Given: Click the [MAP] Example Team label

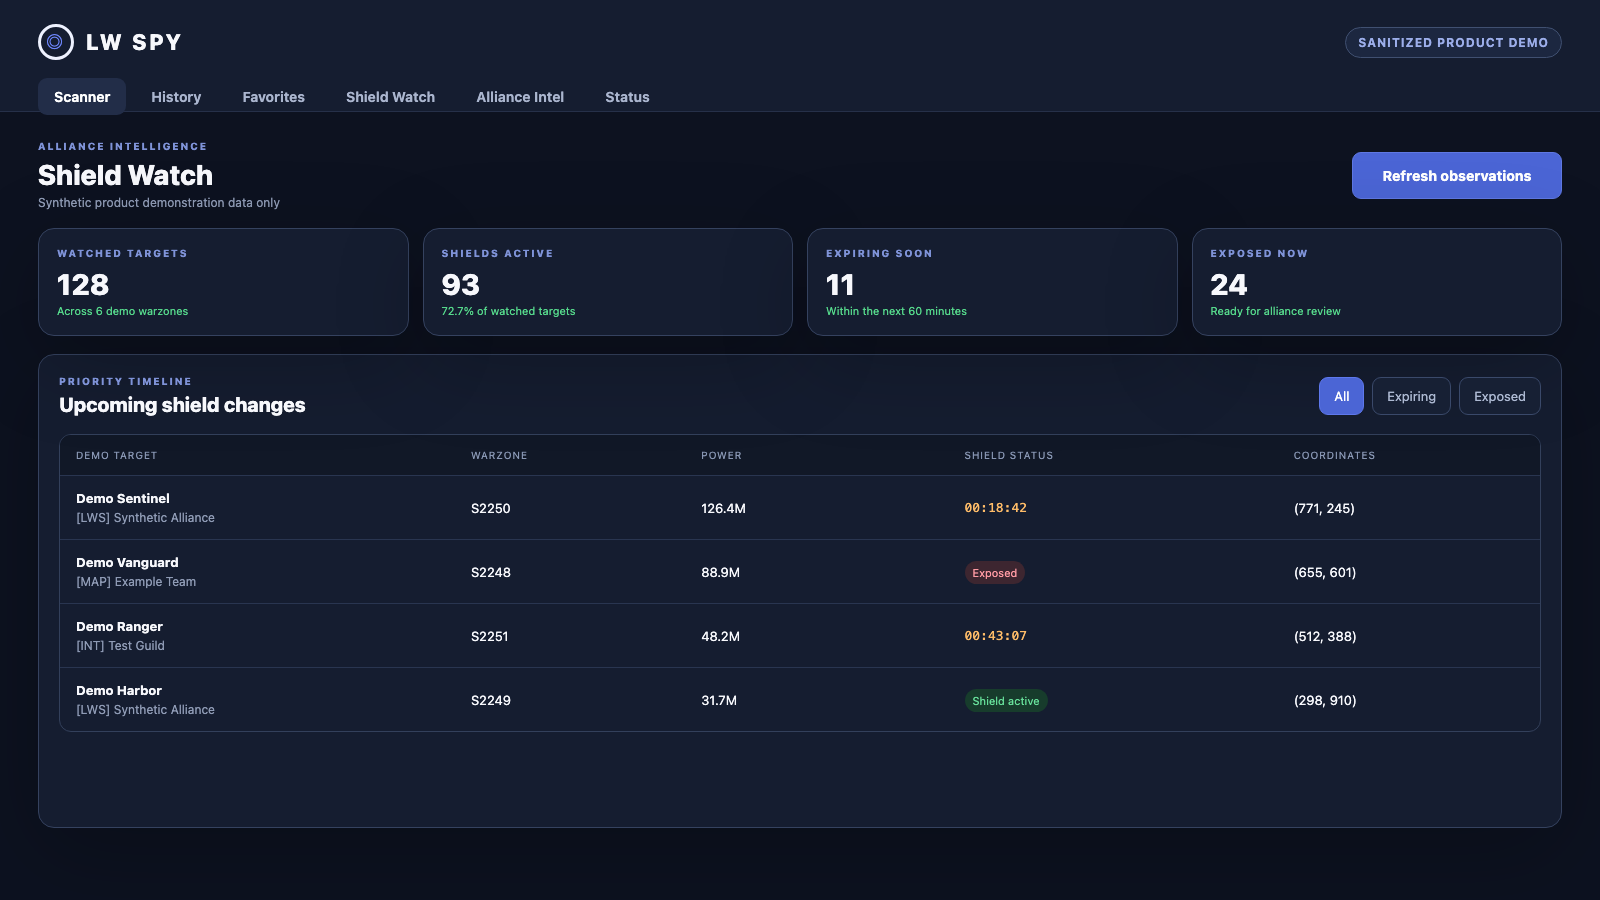Looking at the screenshot, I should (136, 582).
